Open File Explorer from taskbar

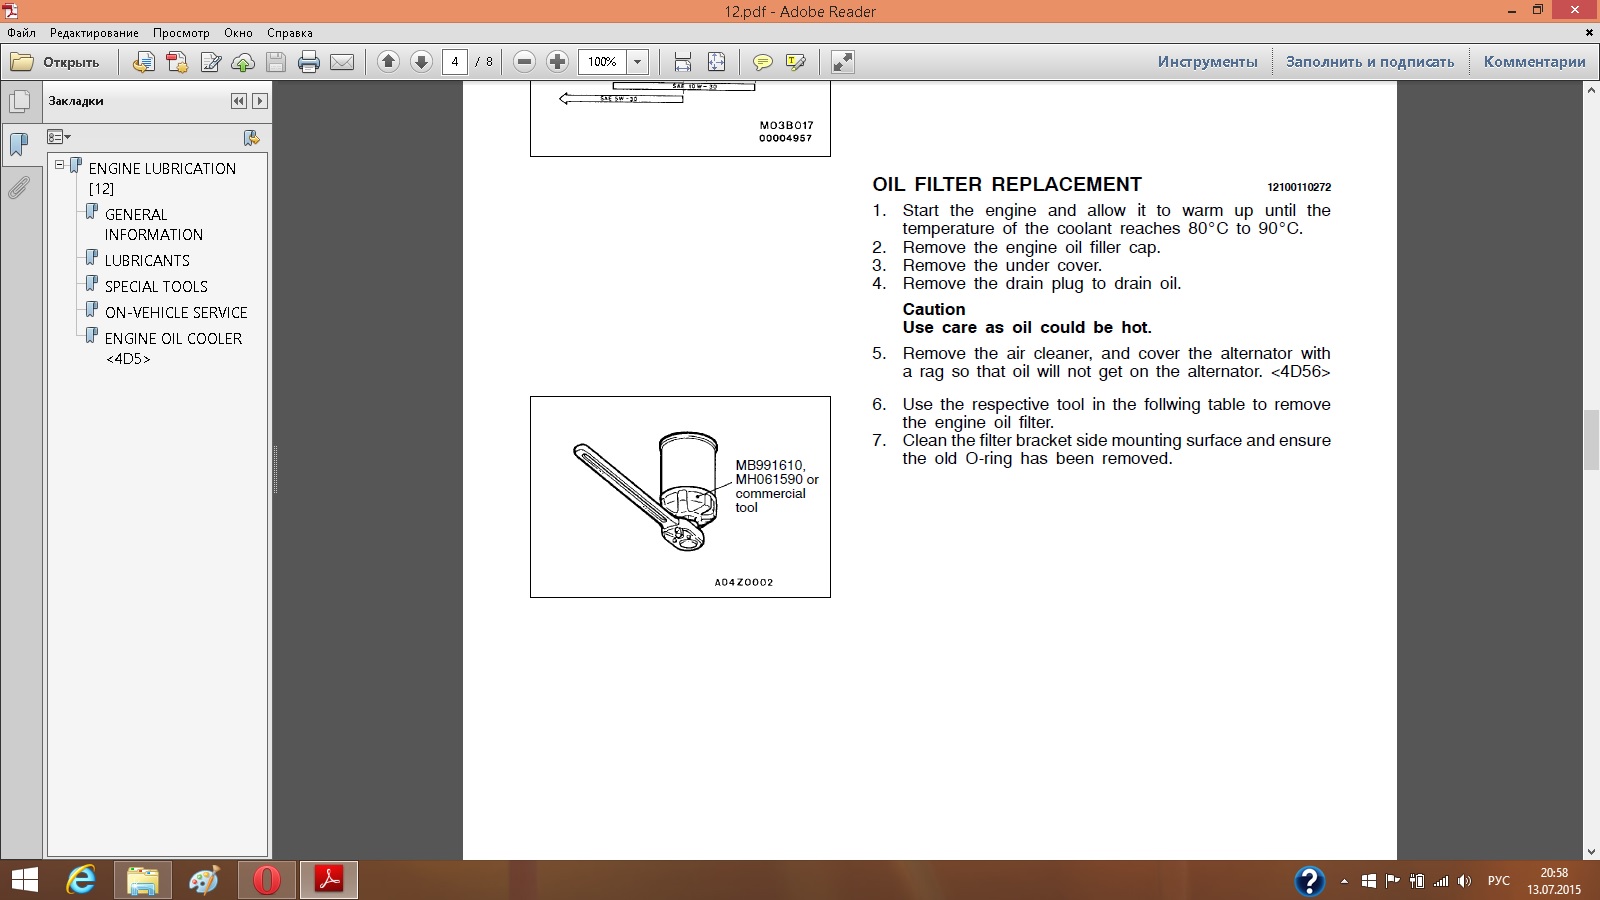[x=143, y=880]
